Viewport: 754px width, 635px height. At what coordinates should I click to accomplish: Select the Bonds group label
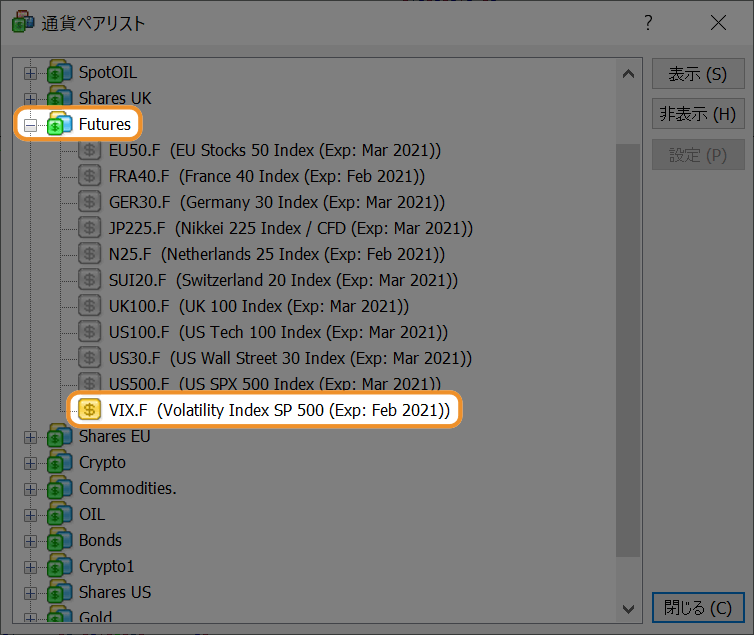coord(100,540)
